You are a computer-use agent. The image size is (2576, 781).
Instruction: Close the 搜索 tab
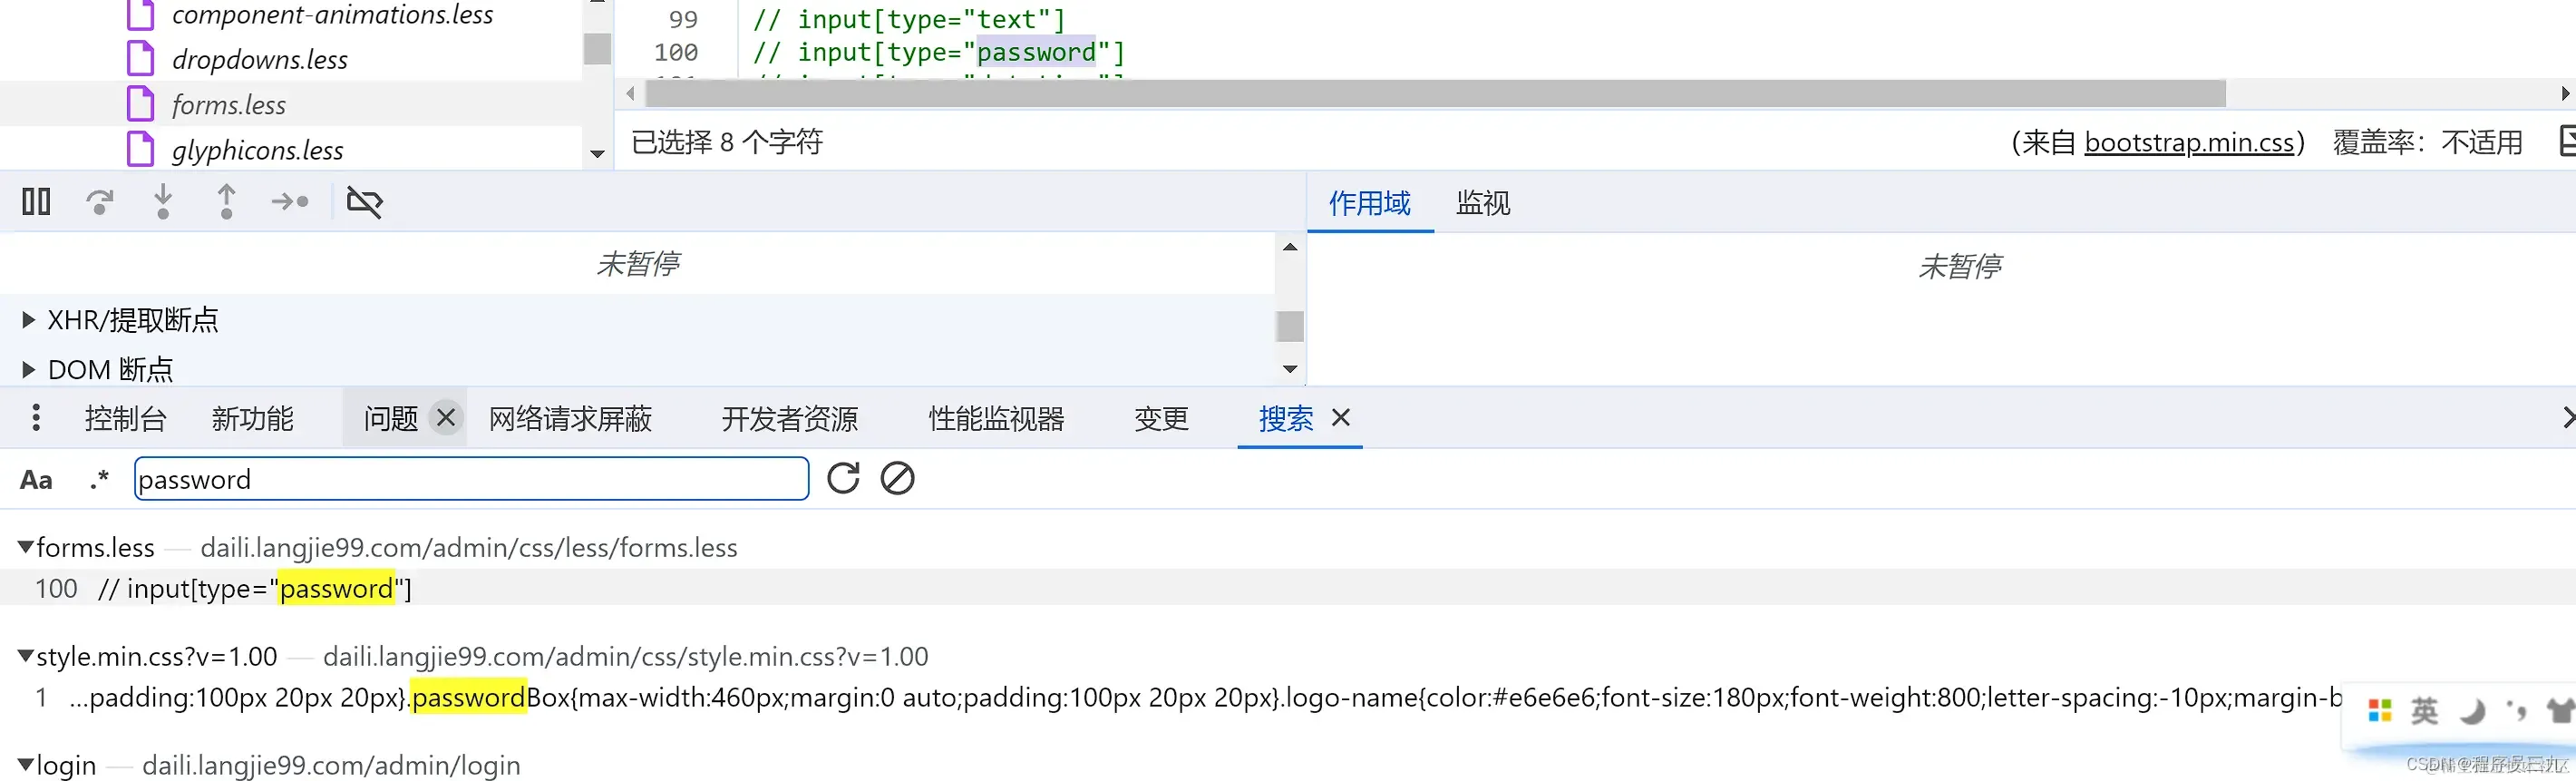pyautogui.click(x=1341, y=417)
